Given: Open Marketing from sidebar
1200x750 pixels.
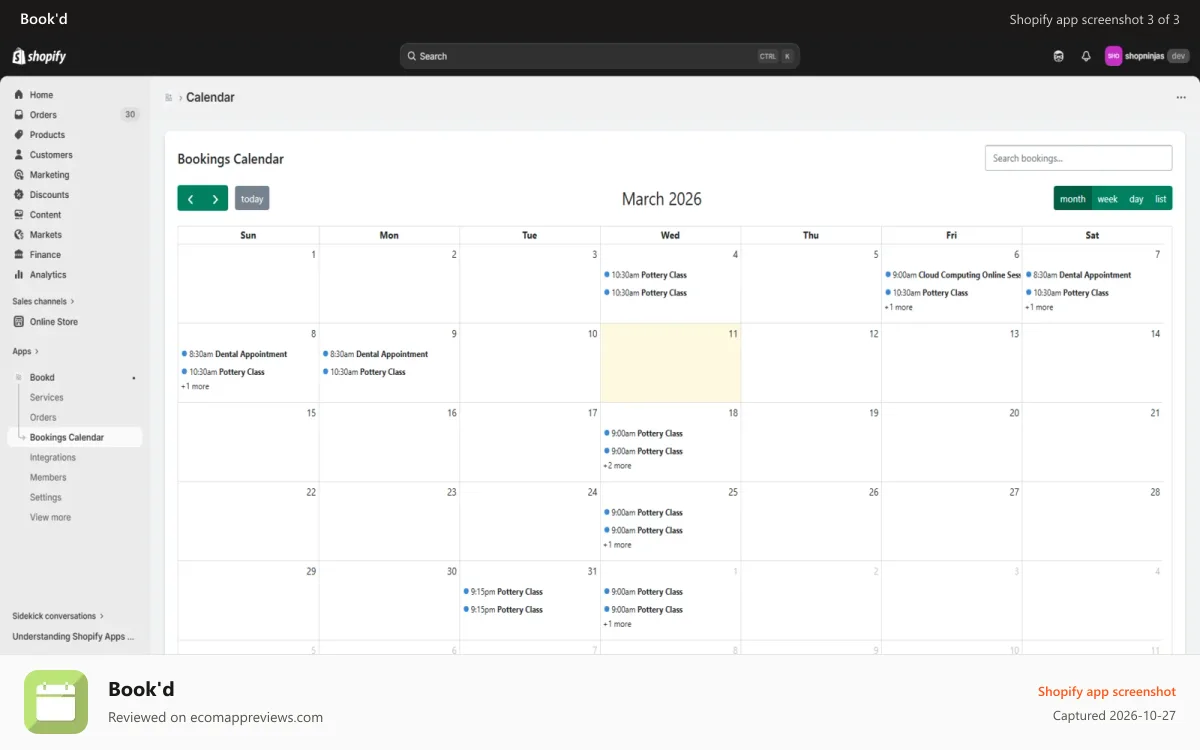Looking at the screenshot, I should click(49, 175).
